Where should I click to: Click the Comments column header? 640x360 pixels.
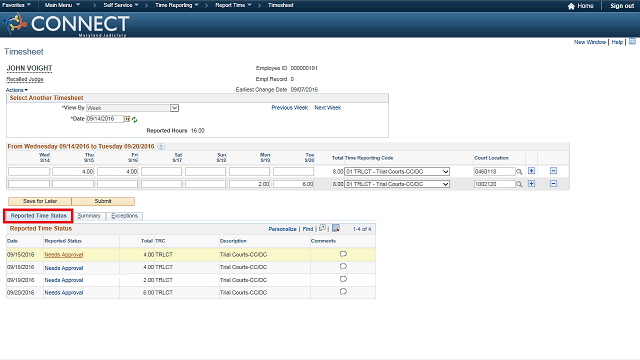323,241
